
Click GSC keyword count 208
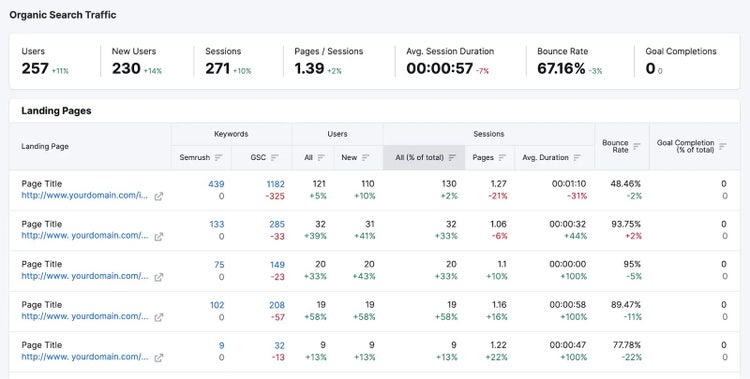[277, 305]
